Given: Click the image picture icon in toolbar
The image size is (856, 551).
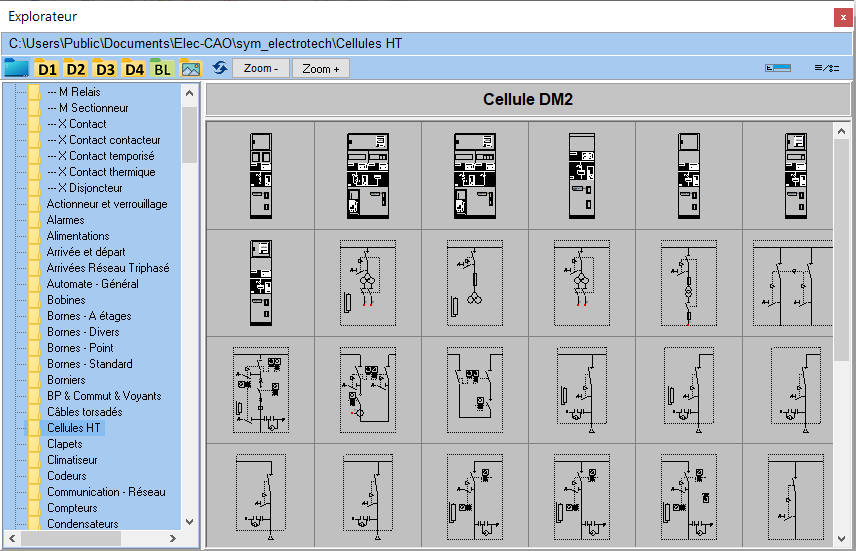Looking at the screenshot, I should click(190, 69).
